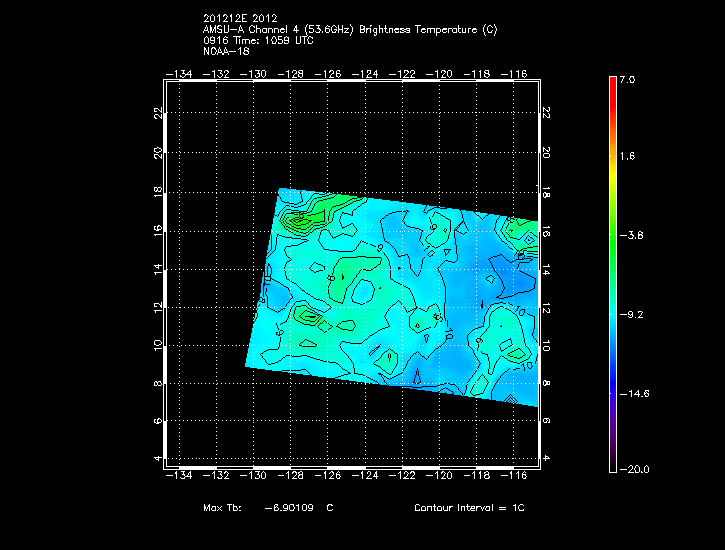Click the -9.2 label on the color scale

tap(630, 314)
